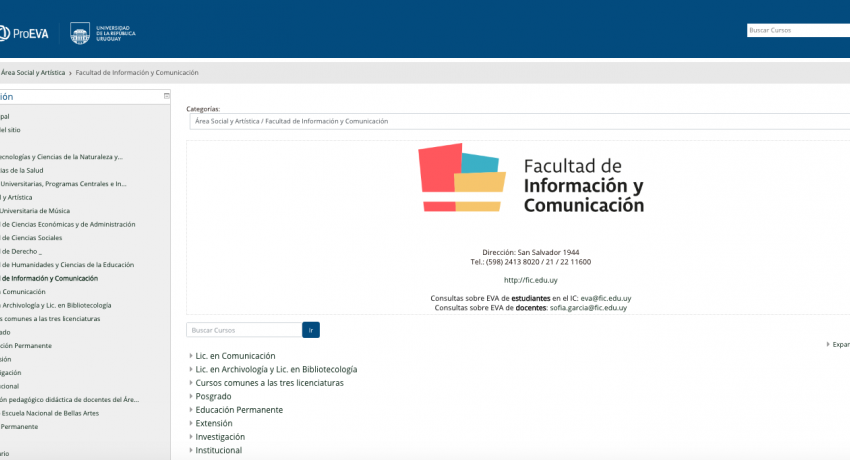Image resolution: width=850 pixels, height=460 pixels.
Task: Open the http://fic.edu.uy website link
Action: point(531,280)
